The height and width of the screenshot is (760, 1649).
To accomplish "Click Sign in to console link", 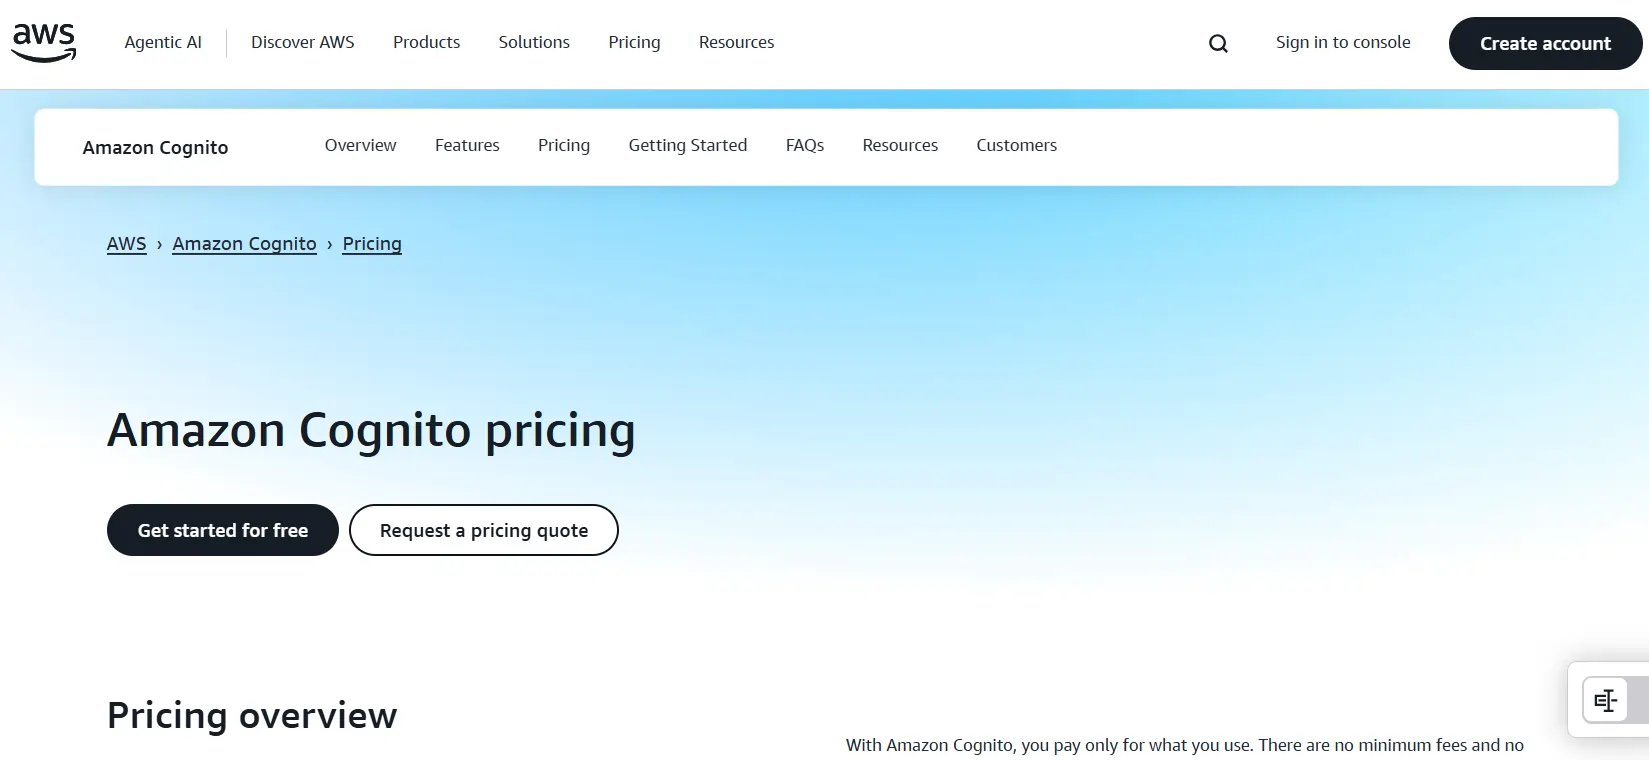I will click(1343, 42).
